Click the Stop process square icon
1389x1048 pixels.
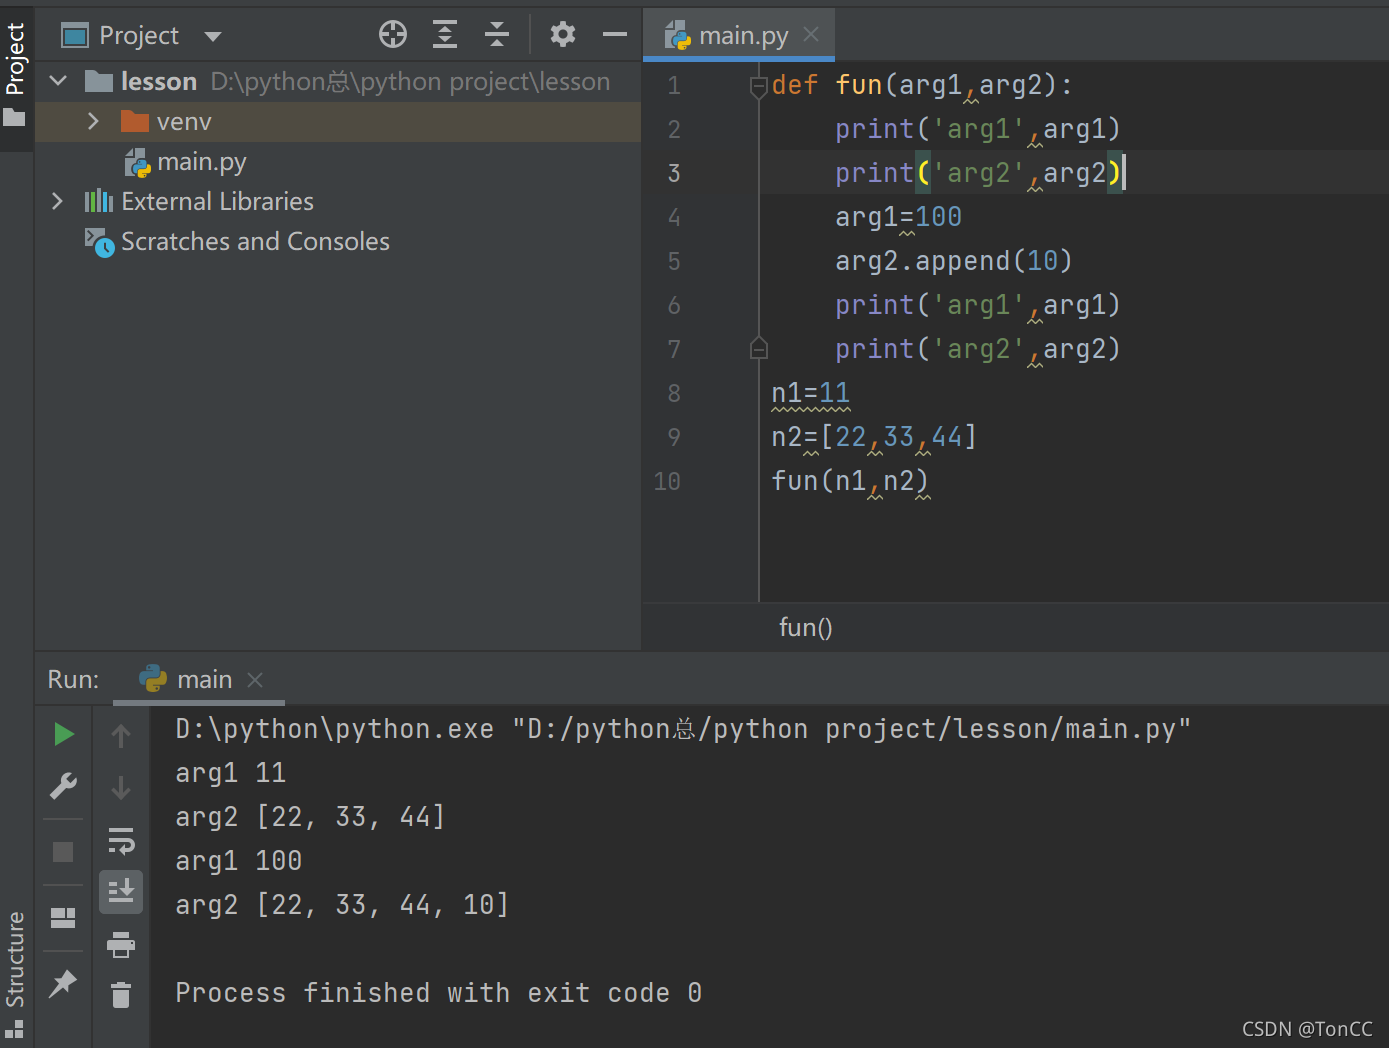point(63,851)
